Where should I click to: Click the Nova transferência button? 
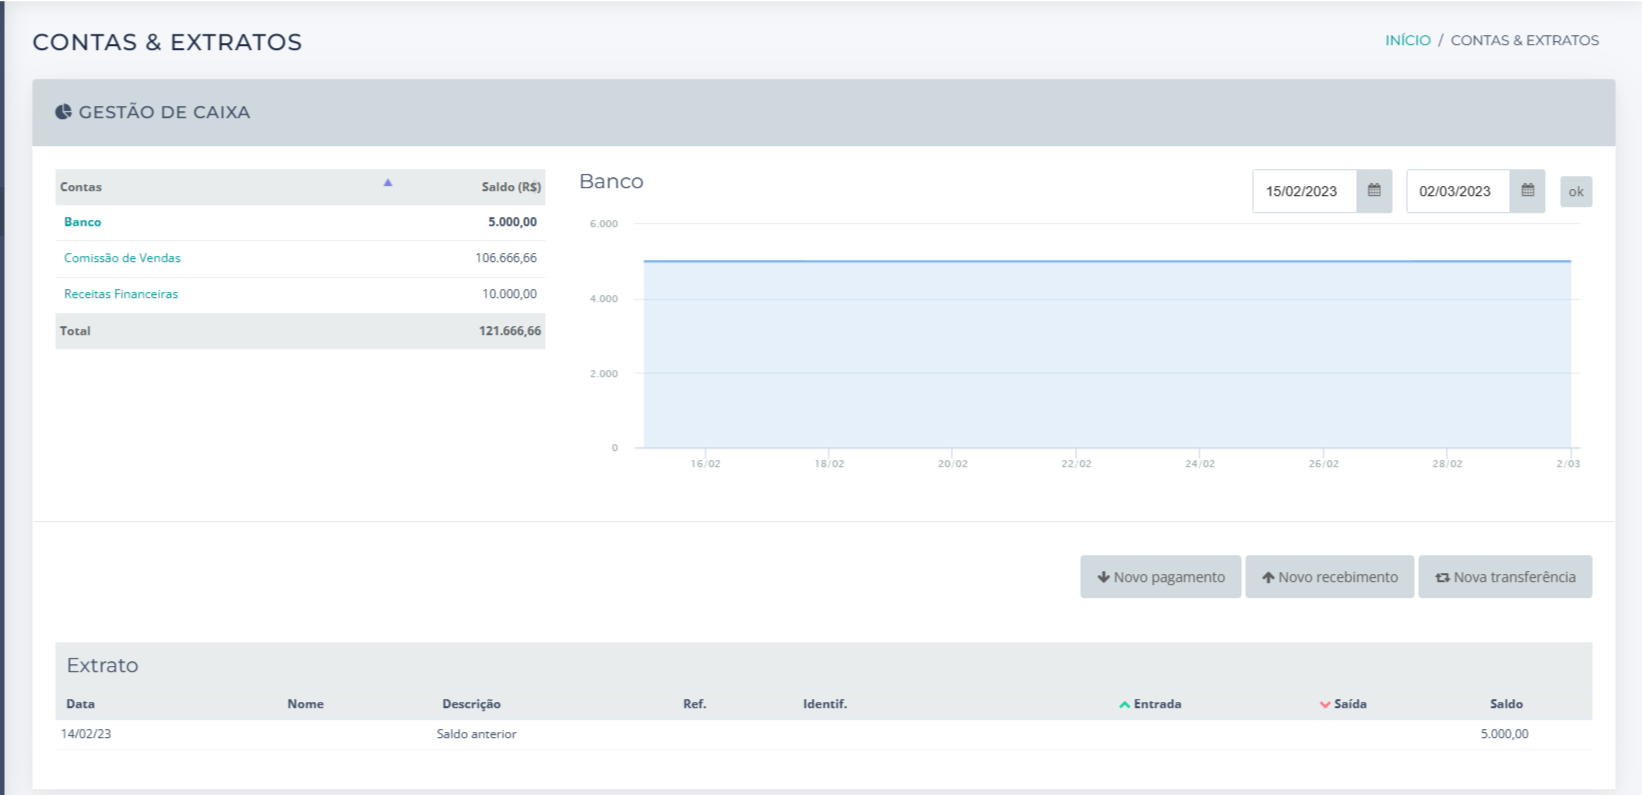(1505, 577)
